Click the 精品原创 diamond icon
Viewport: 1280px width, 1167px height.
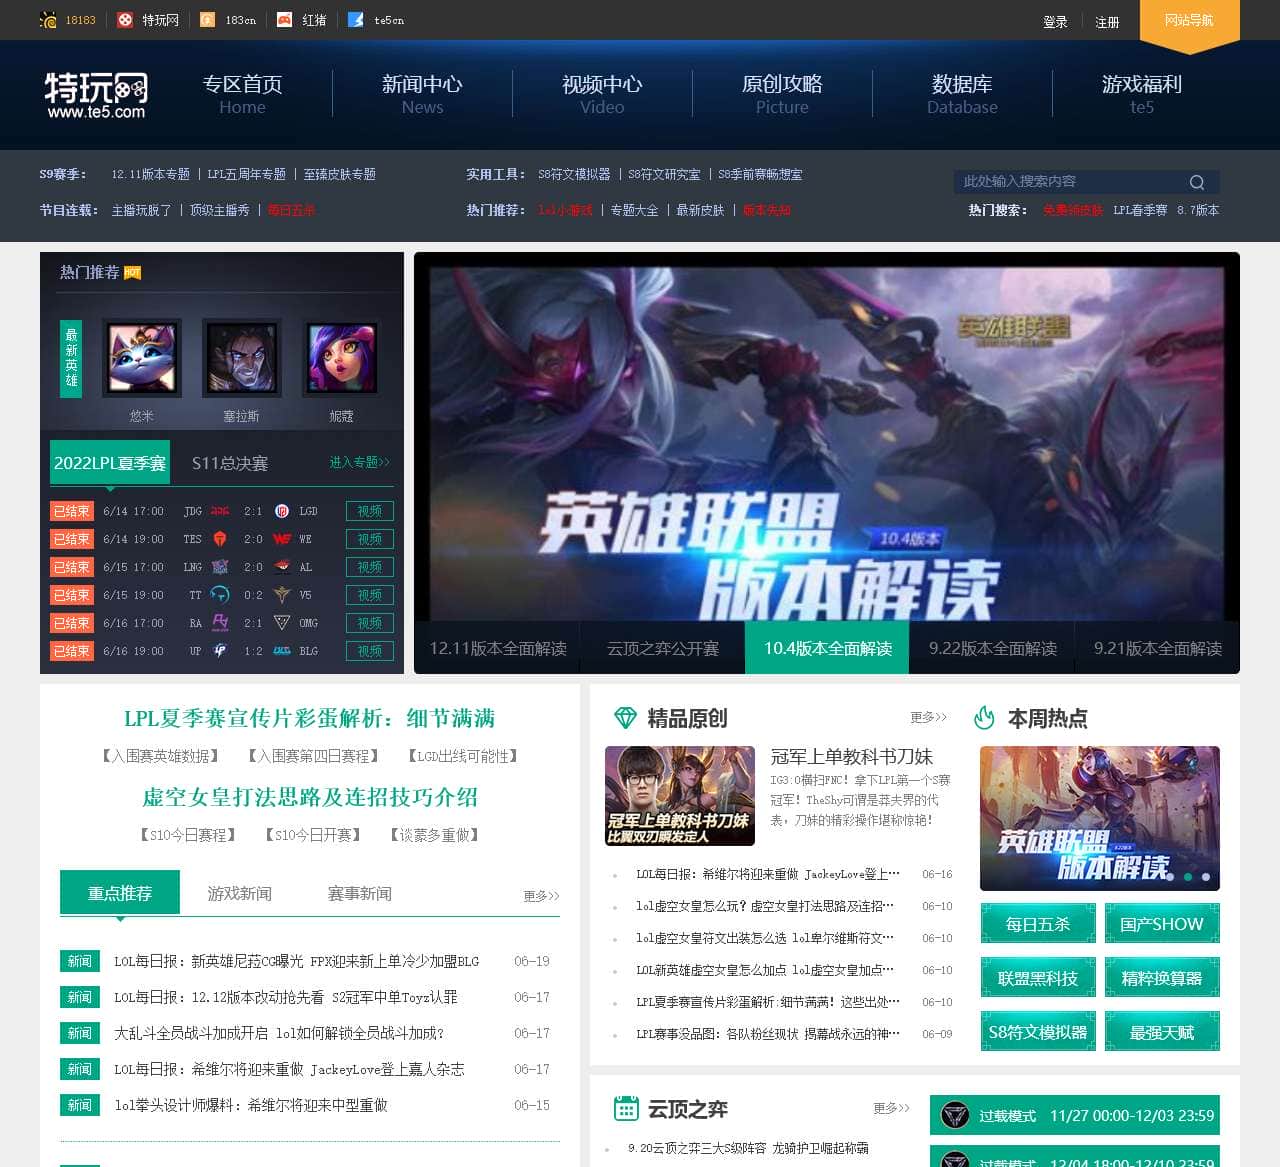point(625,718)
